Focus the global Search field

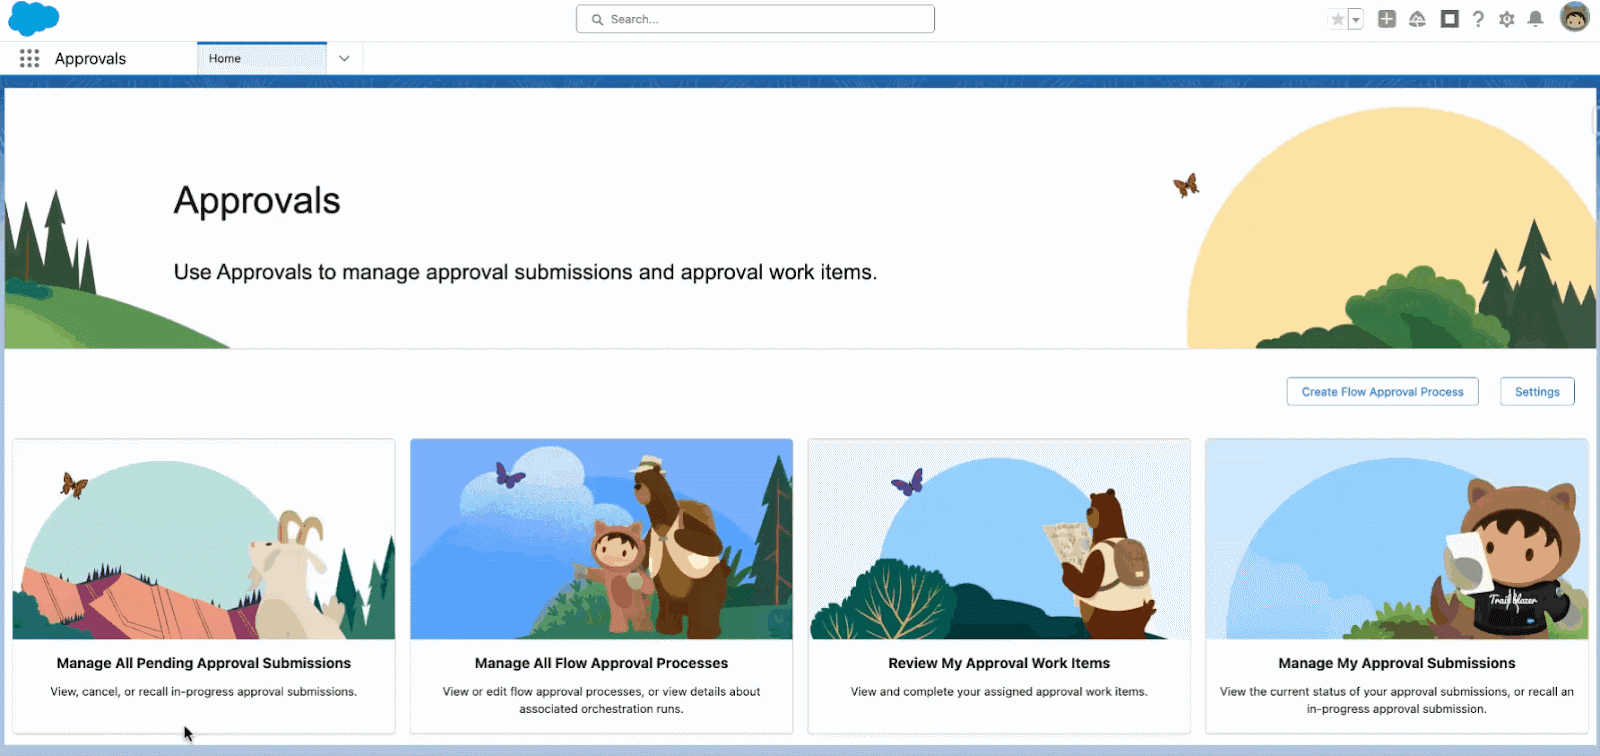tap(755, 19)
